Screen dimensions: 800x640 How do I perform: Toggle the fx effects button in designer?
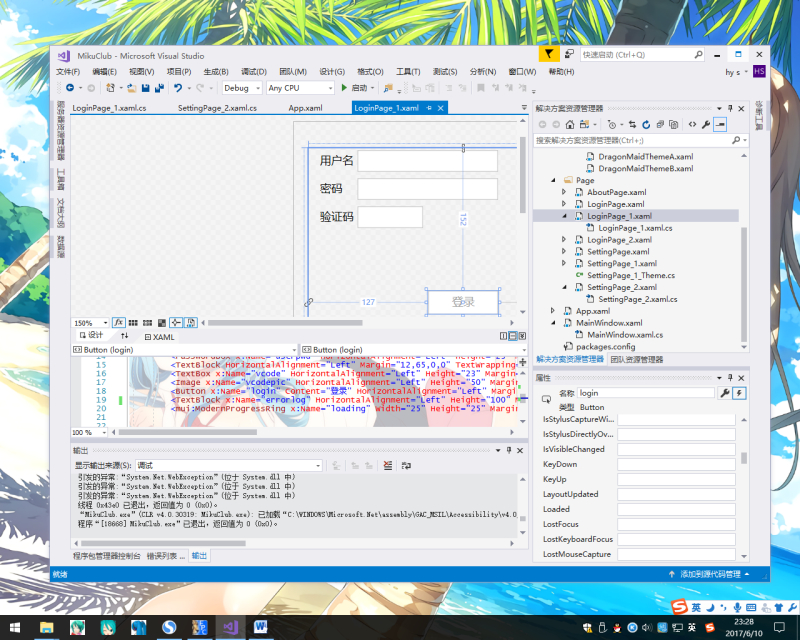(x=118, y=323)
